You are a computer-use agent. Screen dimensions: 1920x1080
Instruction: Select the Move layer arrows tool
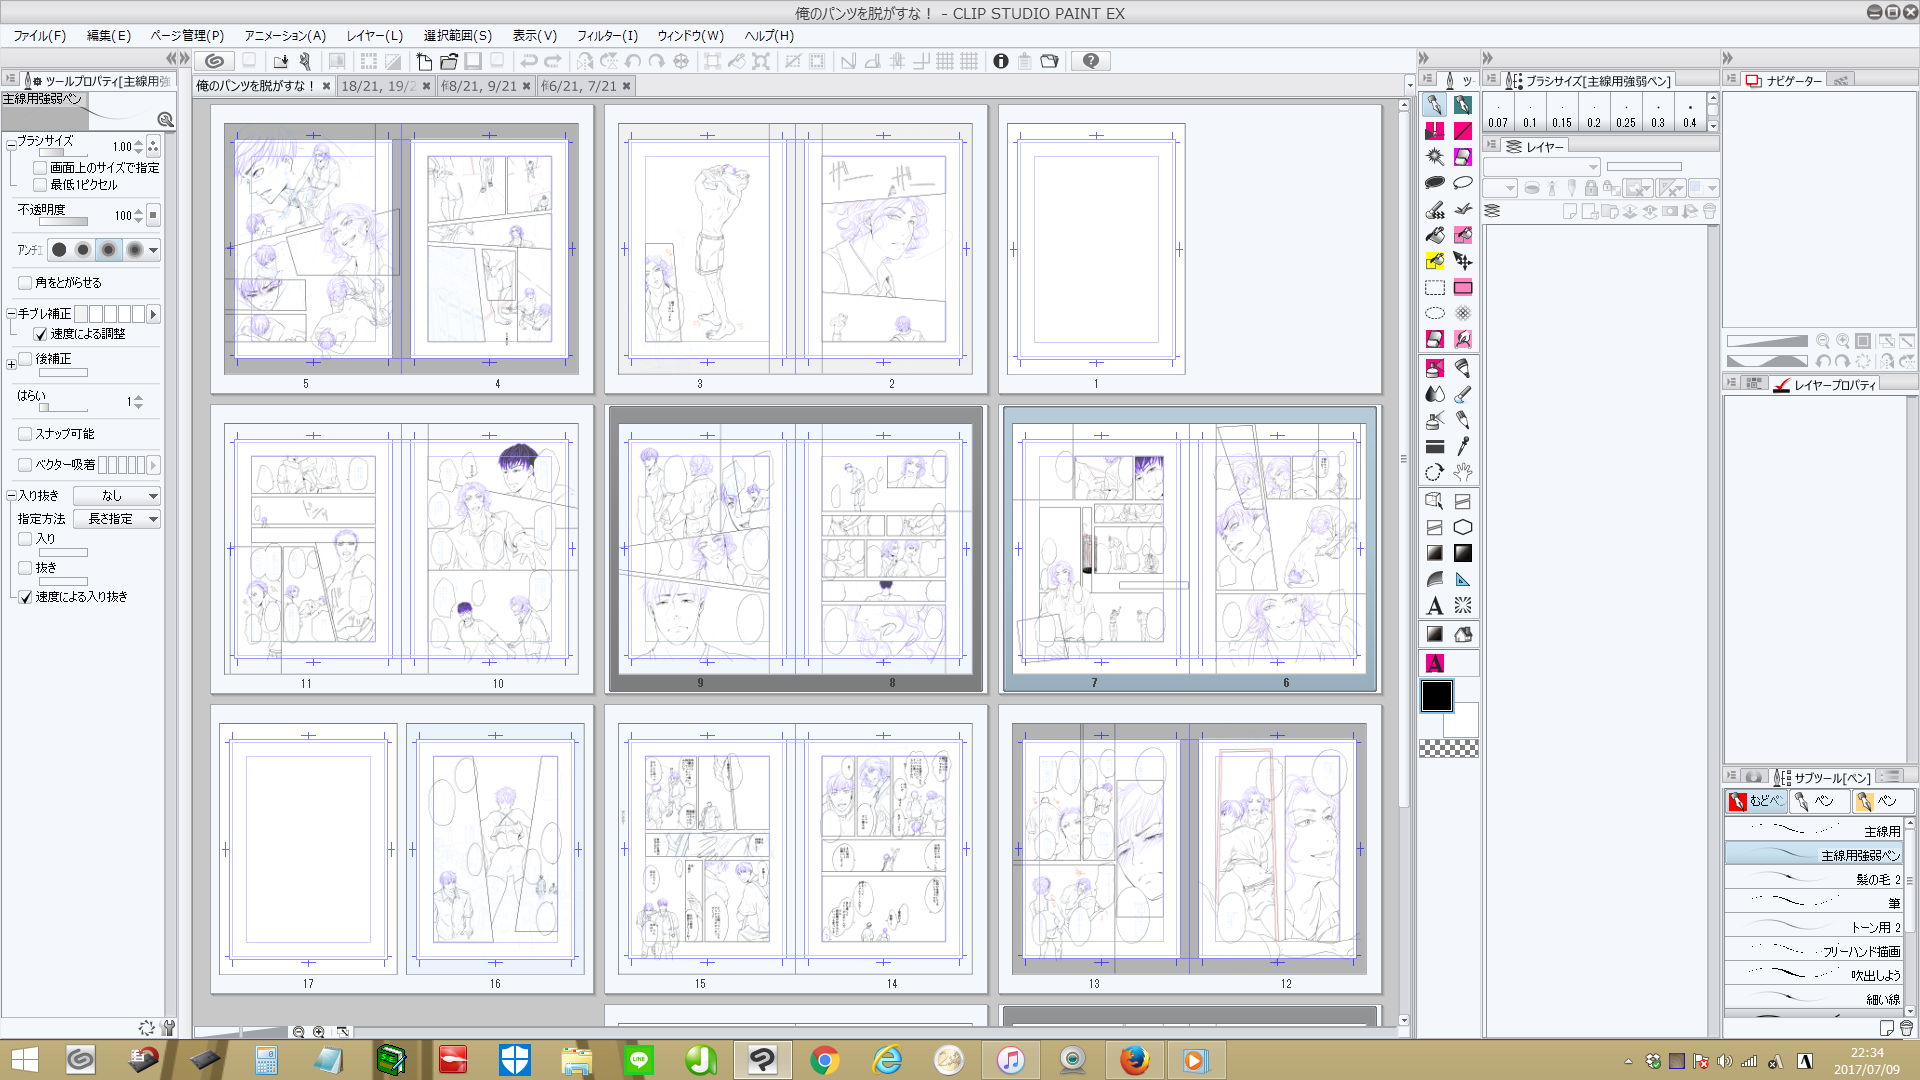pos(1463,261)
